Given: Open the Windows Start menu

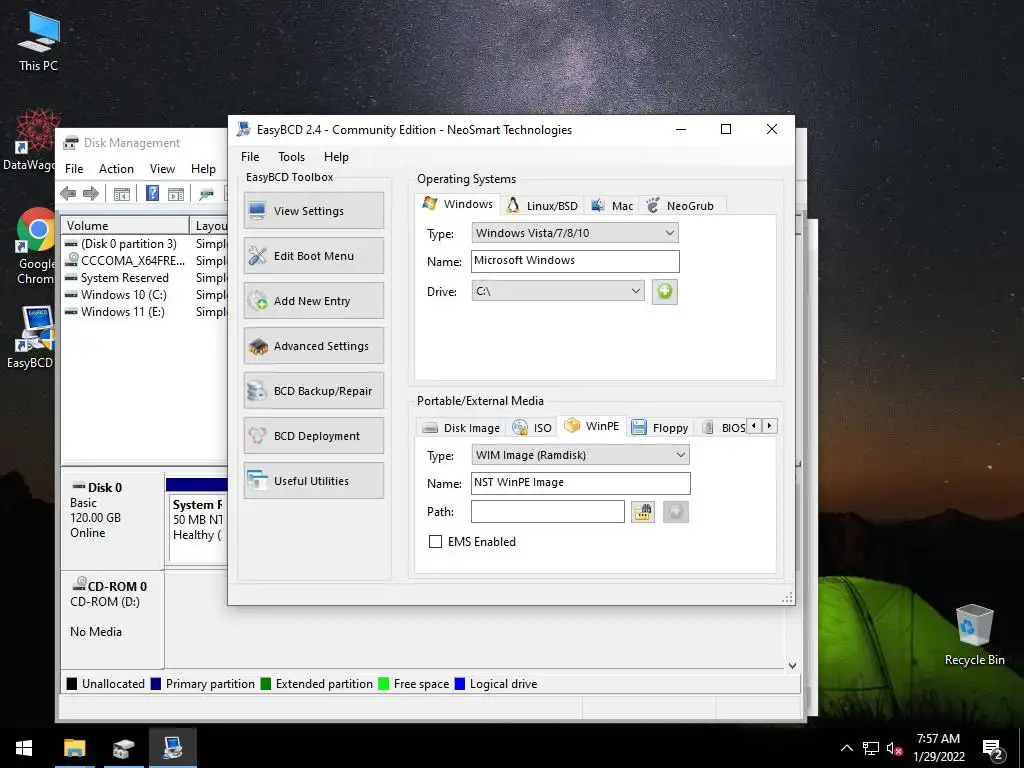Looking at the screenshot, I should click(24, 748).
